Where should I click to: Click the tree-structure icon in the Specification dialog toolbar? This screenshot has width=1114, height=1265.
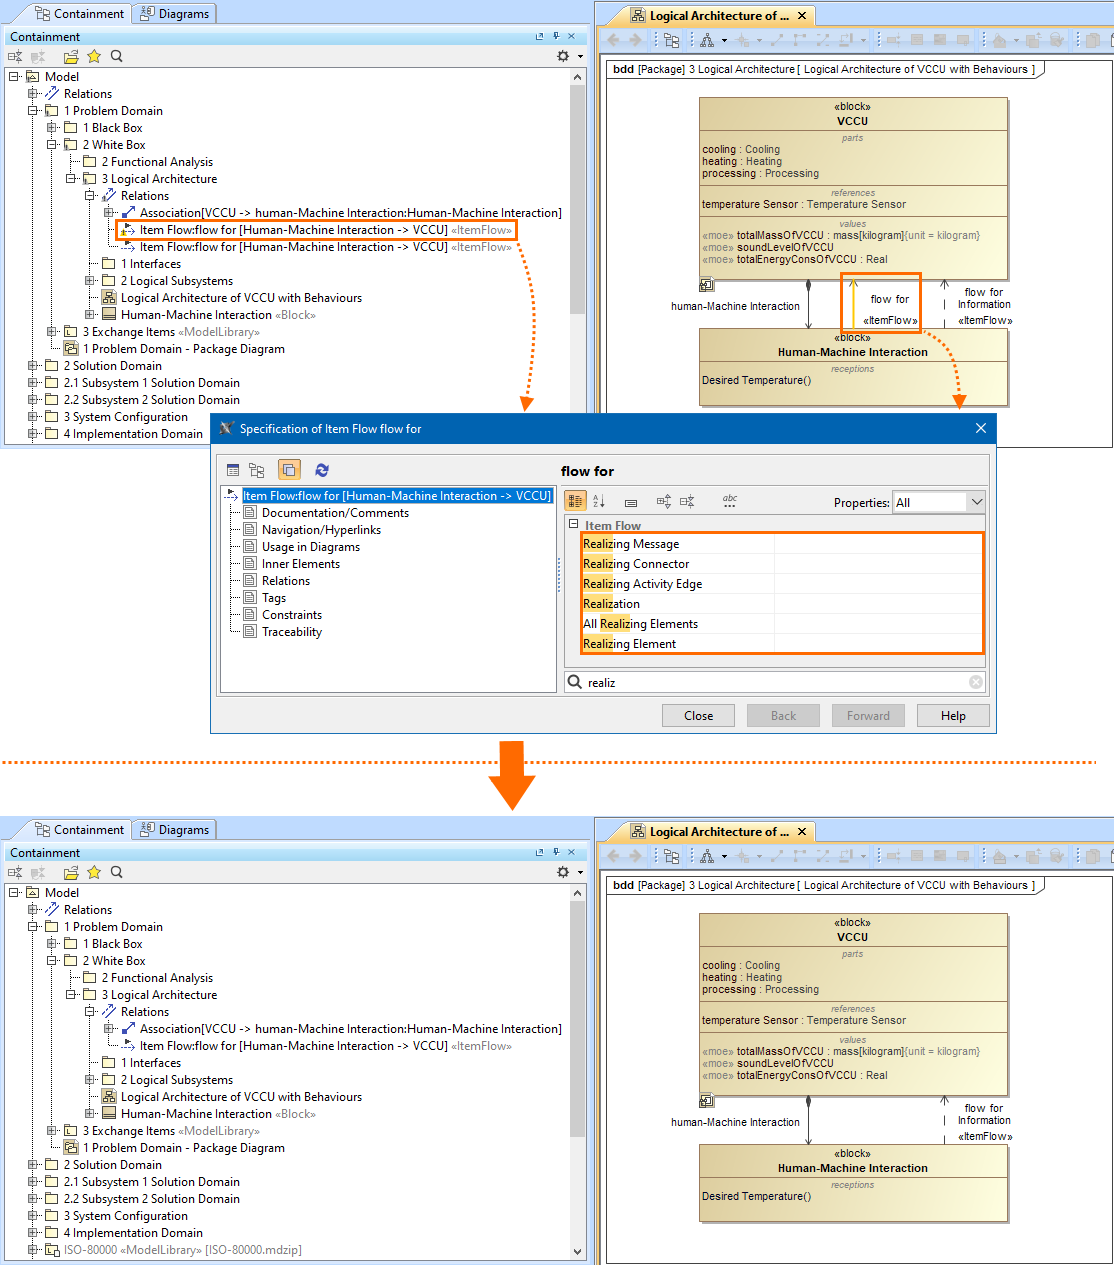pos(257,470)
